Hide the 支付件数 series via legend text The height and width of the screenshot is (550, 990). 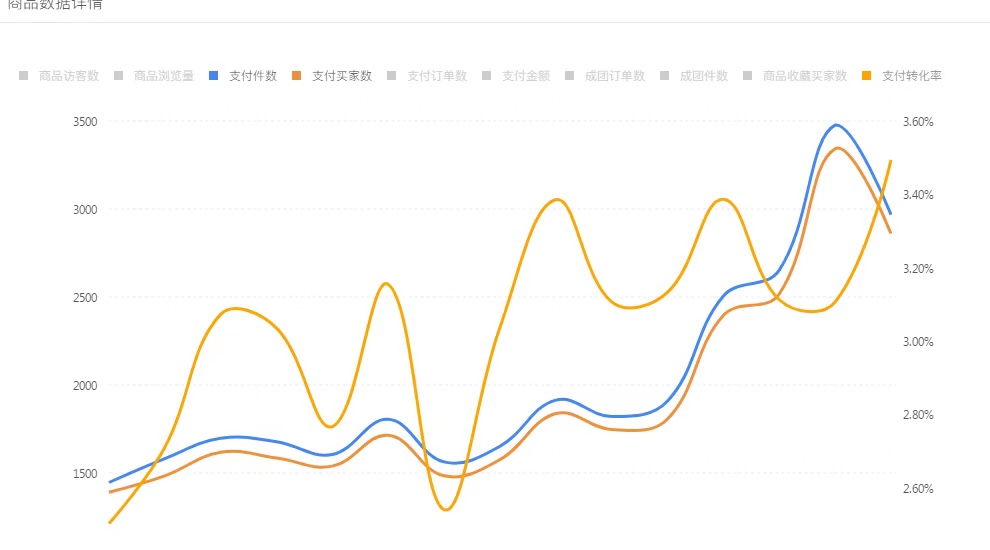[x=253, y=76]
